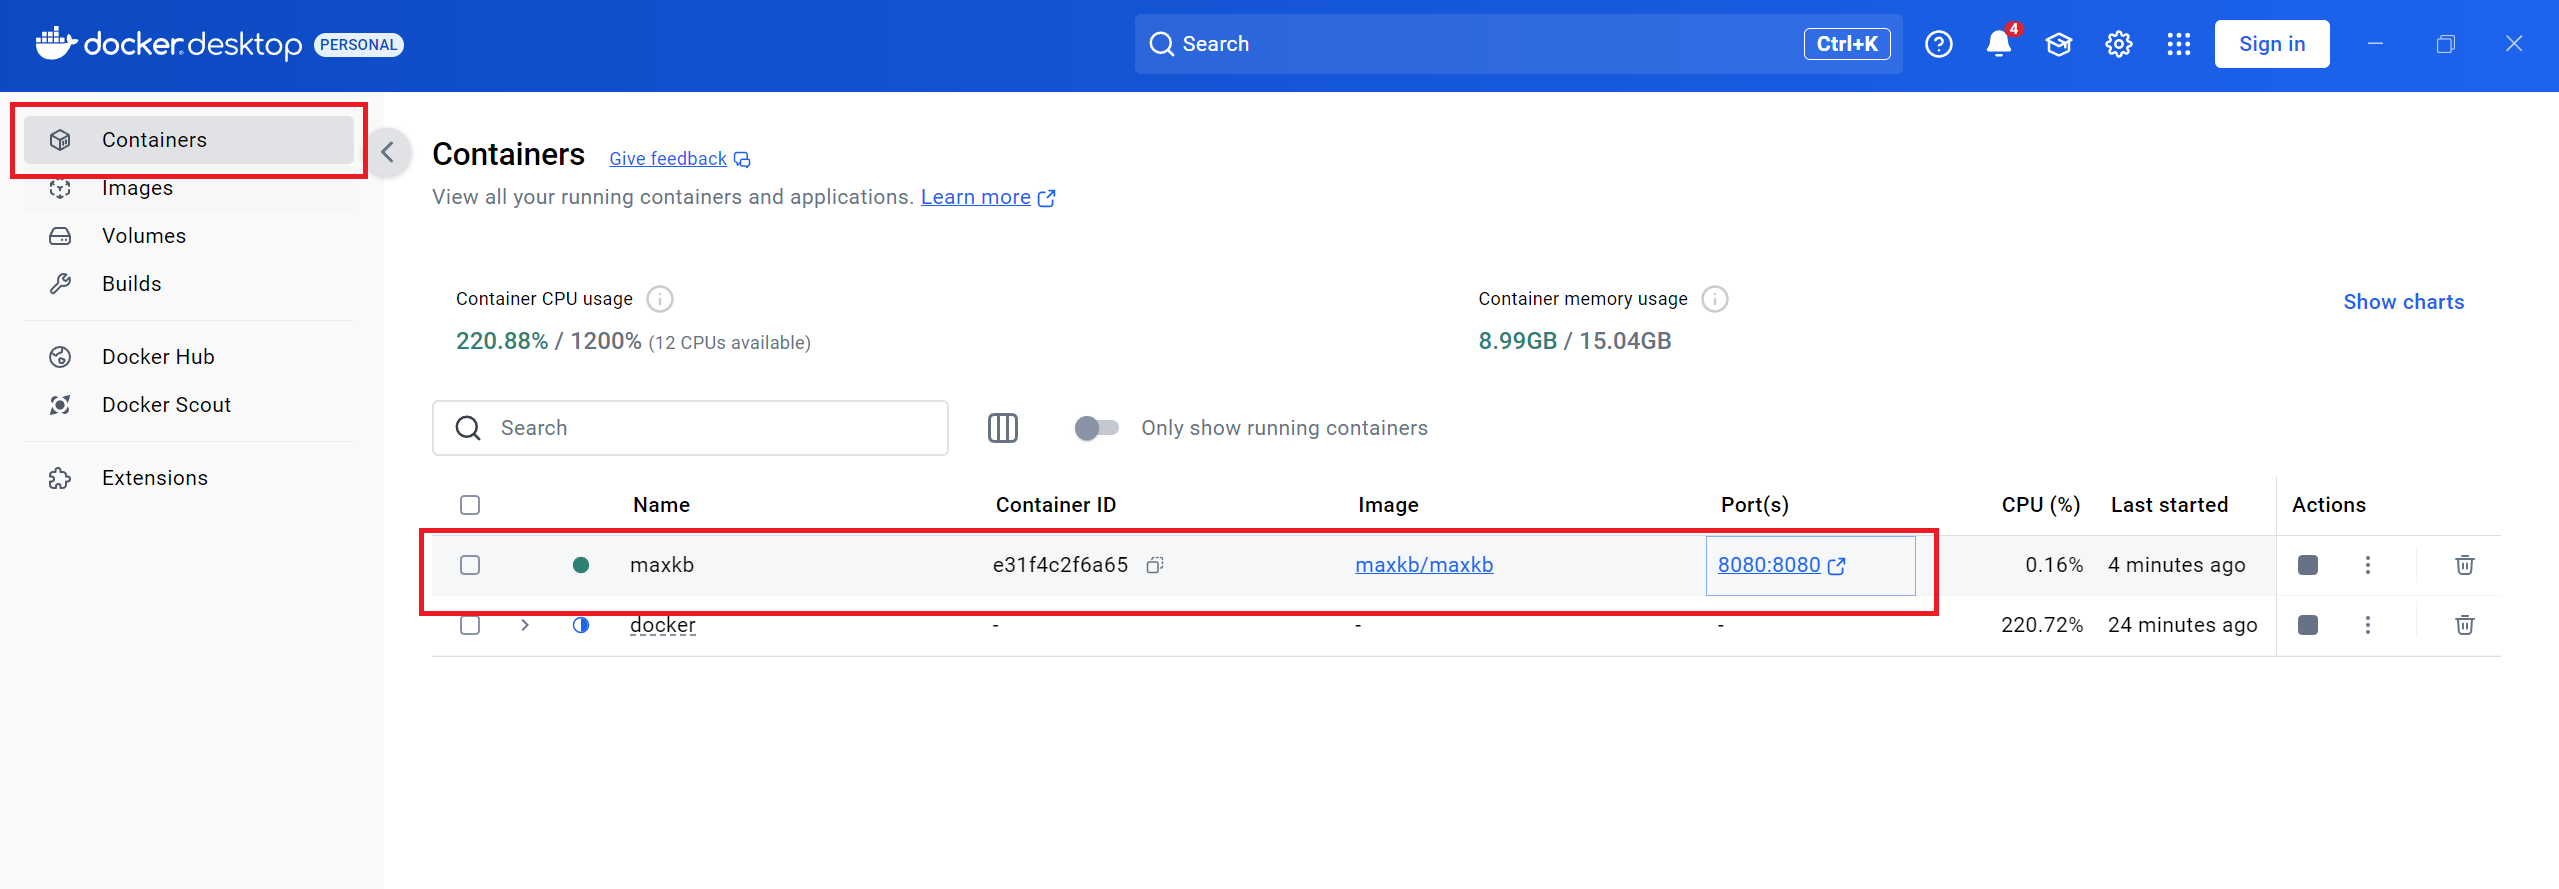Open the help question-mark icon
This screenshot has height=889, width=2559.
click(x=1938, y=44)
